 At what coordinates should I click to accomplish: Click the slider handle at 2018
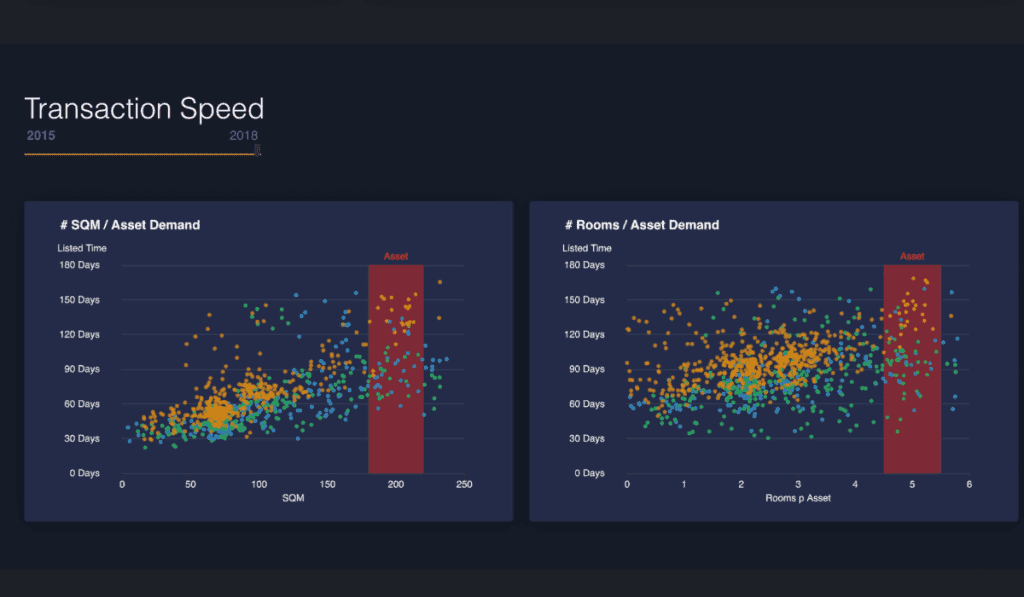tap(256, 149)
